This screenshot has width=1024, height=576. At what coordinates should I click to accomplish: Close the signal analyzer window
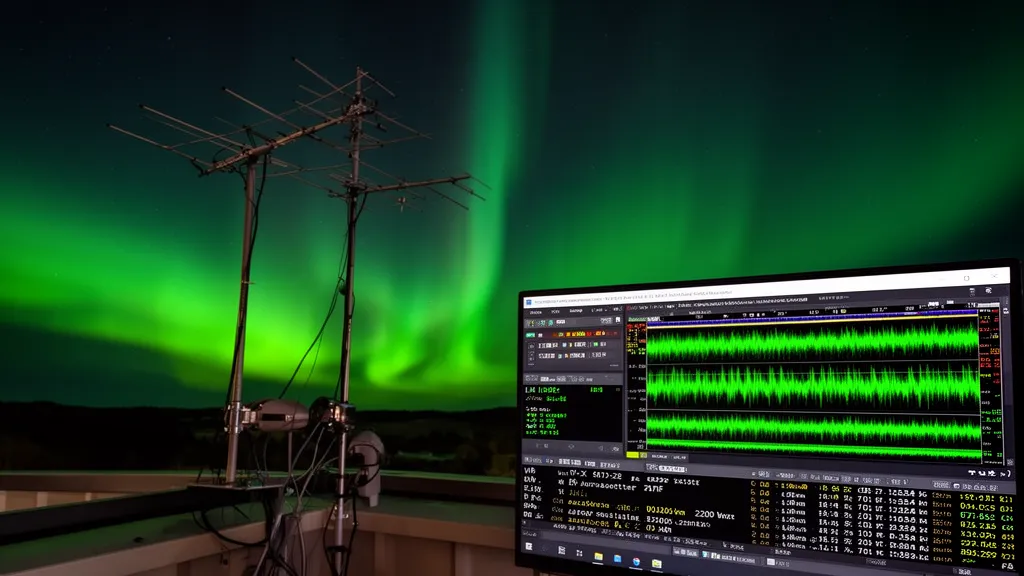995,276
